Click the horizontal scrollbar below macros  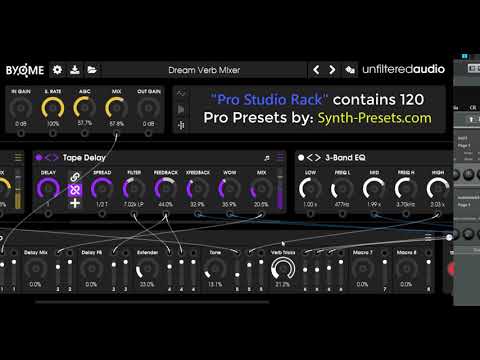(x=152, y=302)
